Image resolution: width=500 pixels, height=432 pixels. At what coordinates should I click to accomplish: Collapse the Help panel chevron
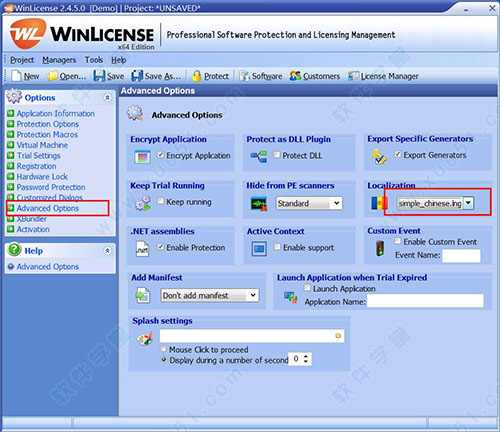click(107, 251)
